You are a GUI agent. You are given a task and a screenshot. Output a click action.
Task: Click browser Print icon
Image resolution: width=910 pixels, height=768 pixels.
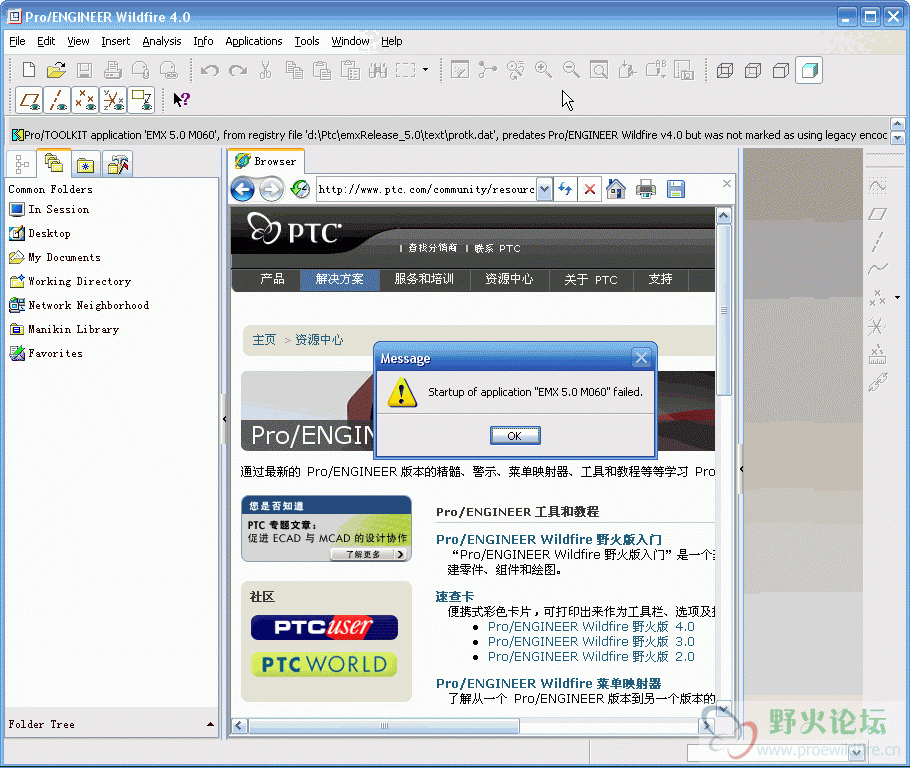[x=645, y=189]
